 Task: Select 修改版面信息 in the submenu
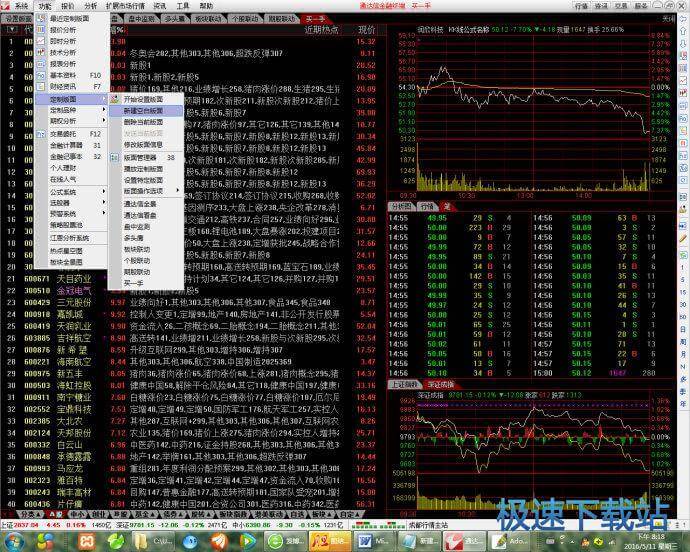(x=143, y=145)
